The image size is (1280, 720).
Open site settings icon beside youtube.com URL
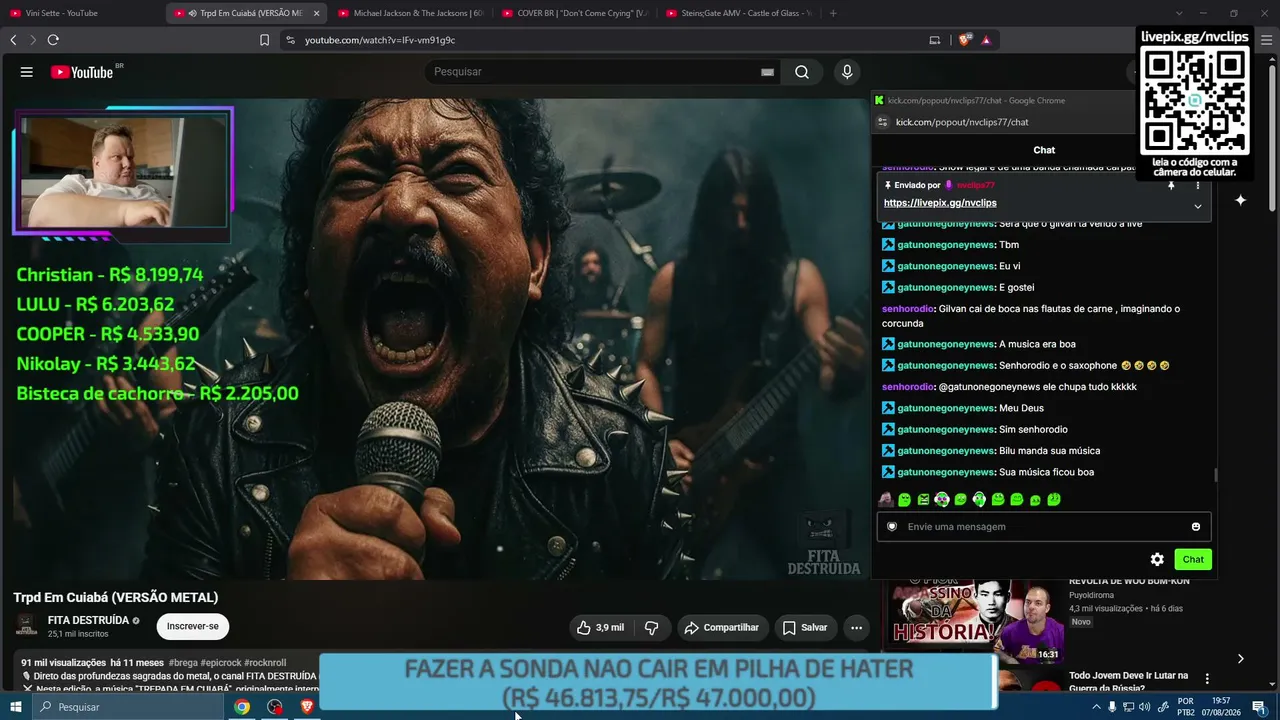click(x=290, y=40)
